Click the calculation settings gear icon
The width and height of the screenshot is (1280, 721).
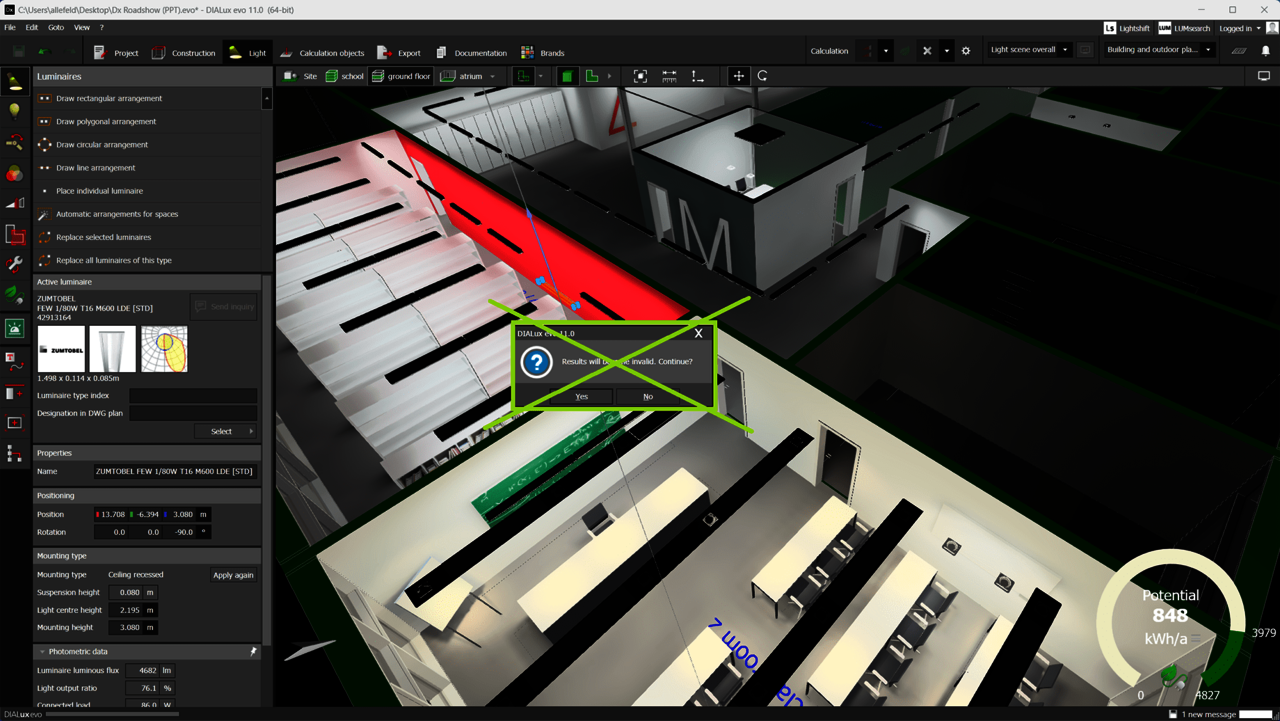965,51
